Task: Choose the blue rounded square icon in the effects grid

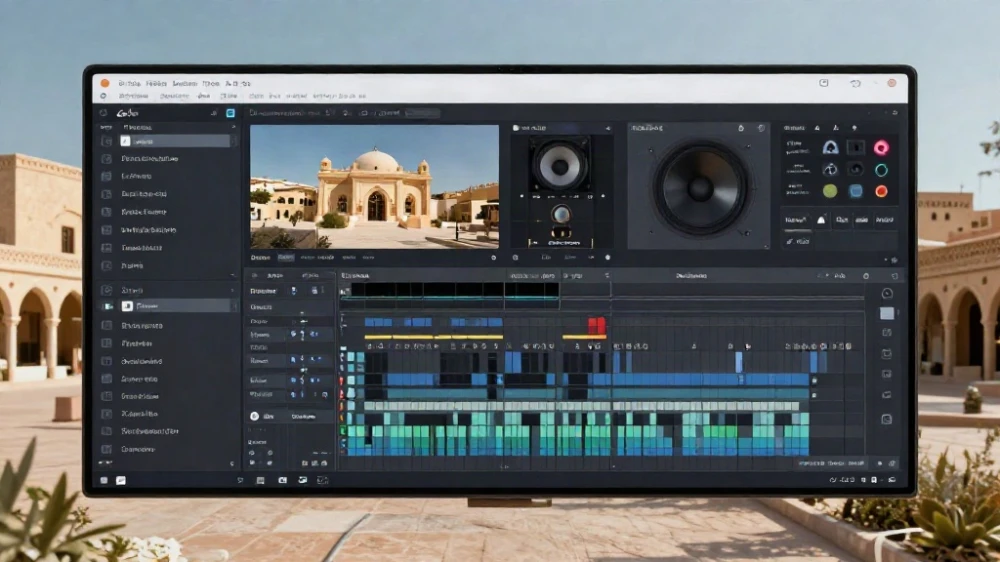Action: coord(855,191)
